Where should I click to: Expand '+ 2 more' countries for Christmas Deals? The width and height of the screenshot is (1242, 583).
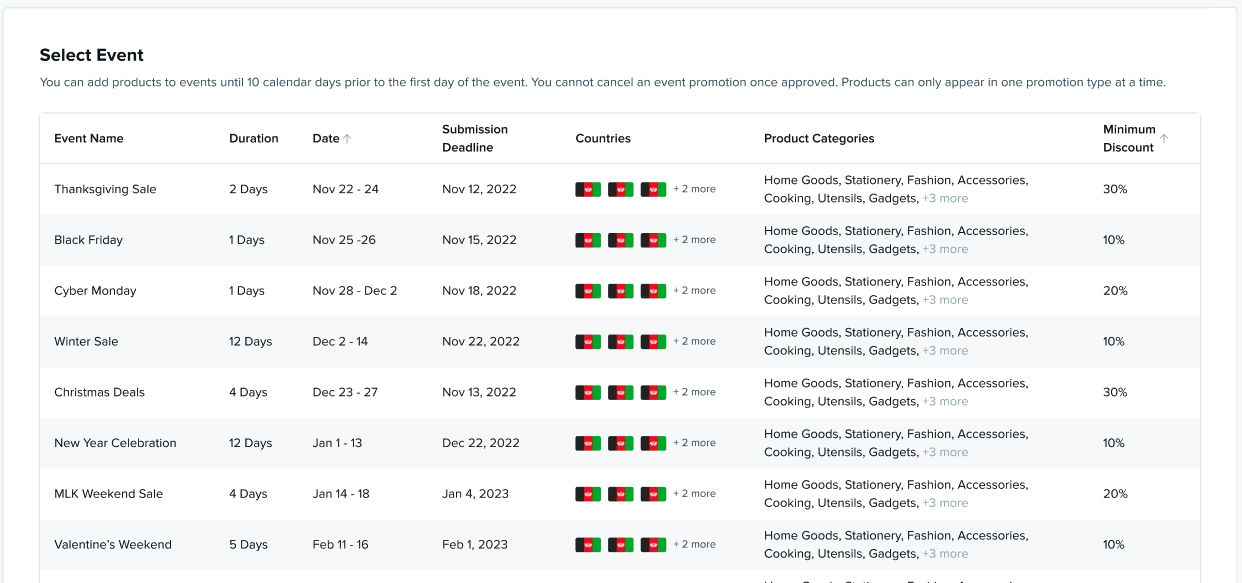click(695, 392)
